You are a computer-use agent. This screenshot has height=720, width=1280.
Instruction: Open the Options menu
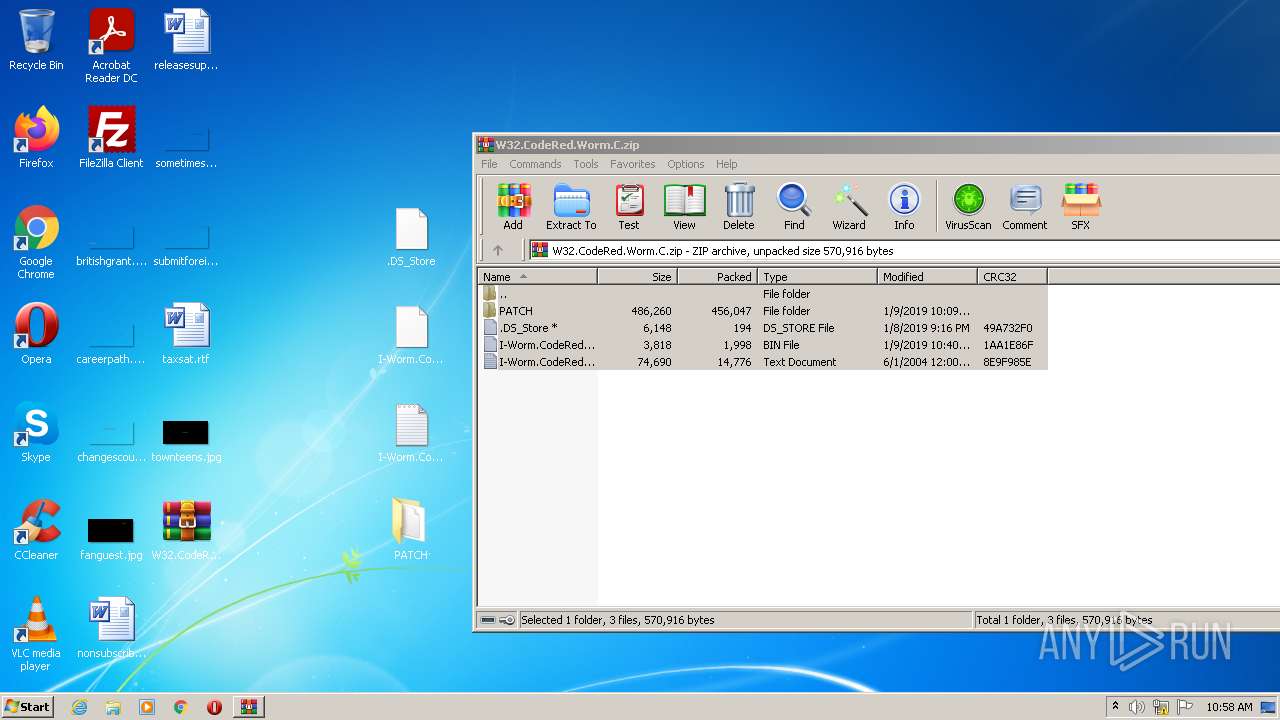[x=686, y=164]
